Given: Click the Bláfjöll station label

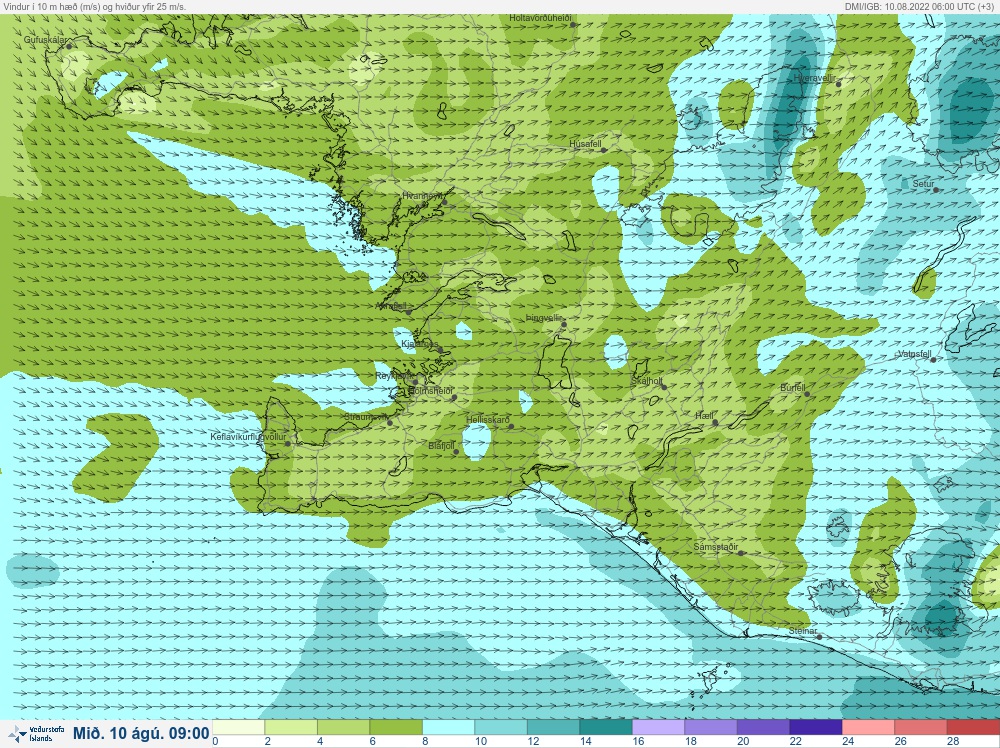Looking at the screenshot, I should click(441, 446).
